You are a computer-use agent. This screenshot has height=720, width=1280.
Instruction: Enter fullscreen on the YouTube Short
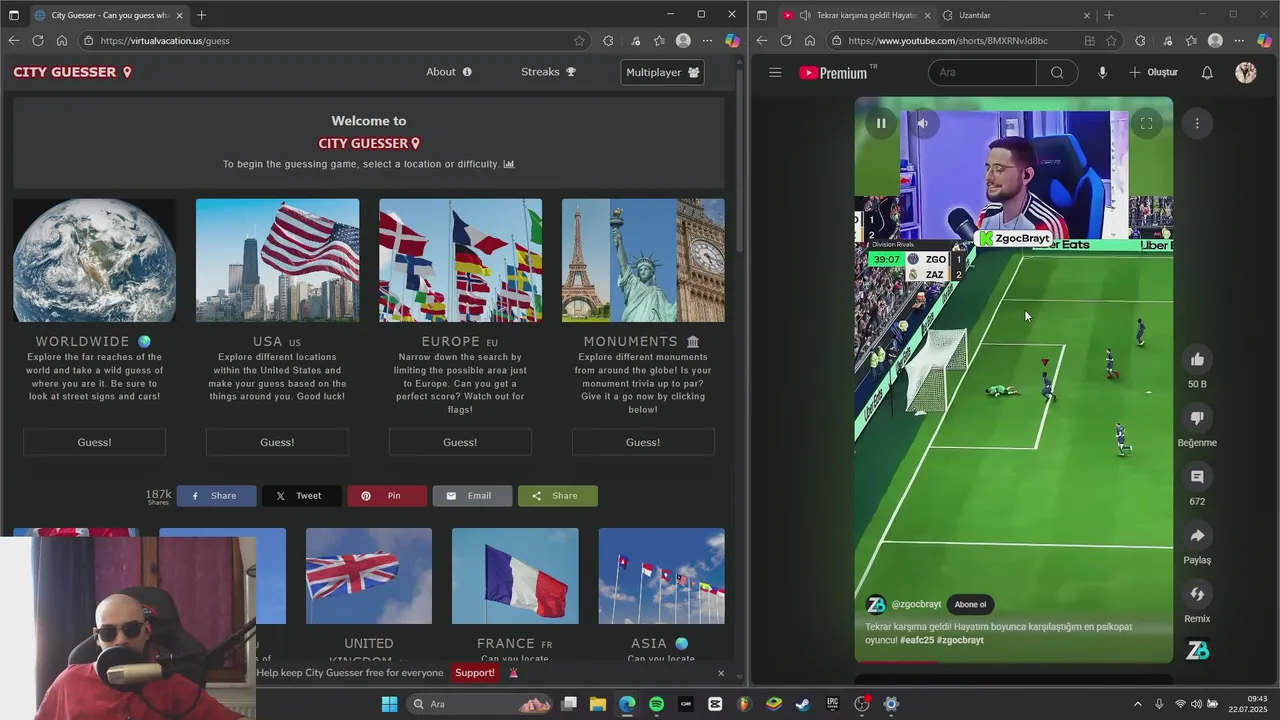click(1147, 124)
